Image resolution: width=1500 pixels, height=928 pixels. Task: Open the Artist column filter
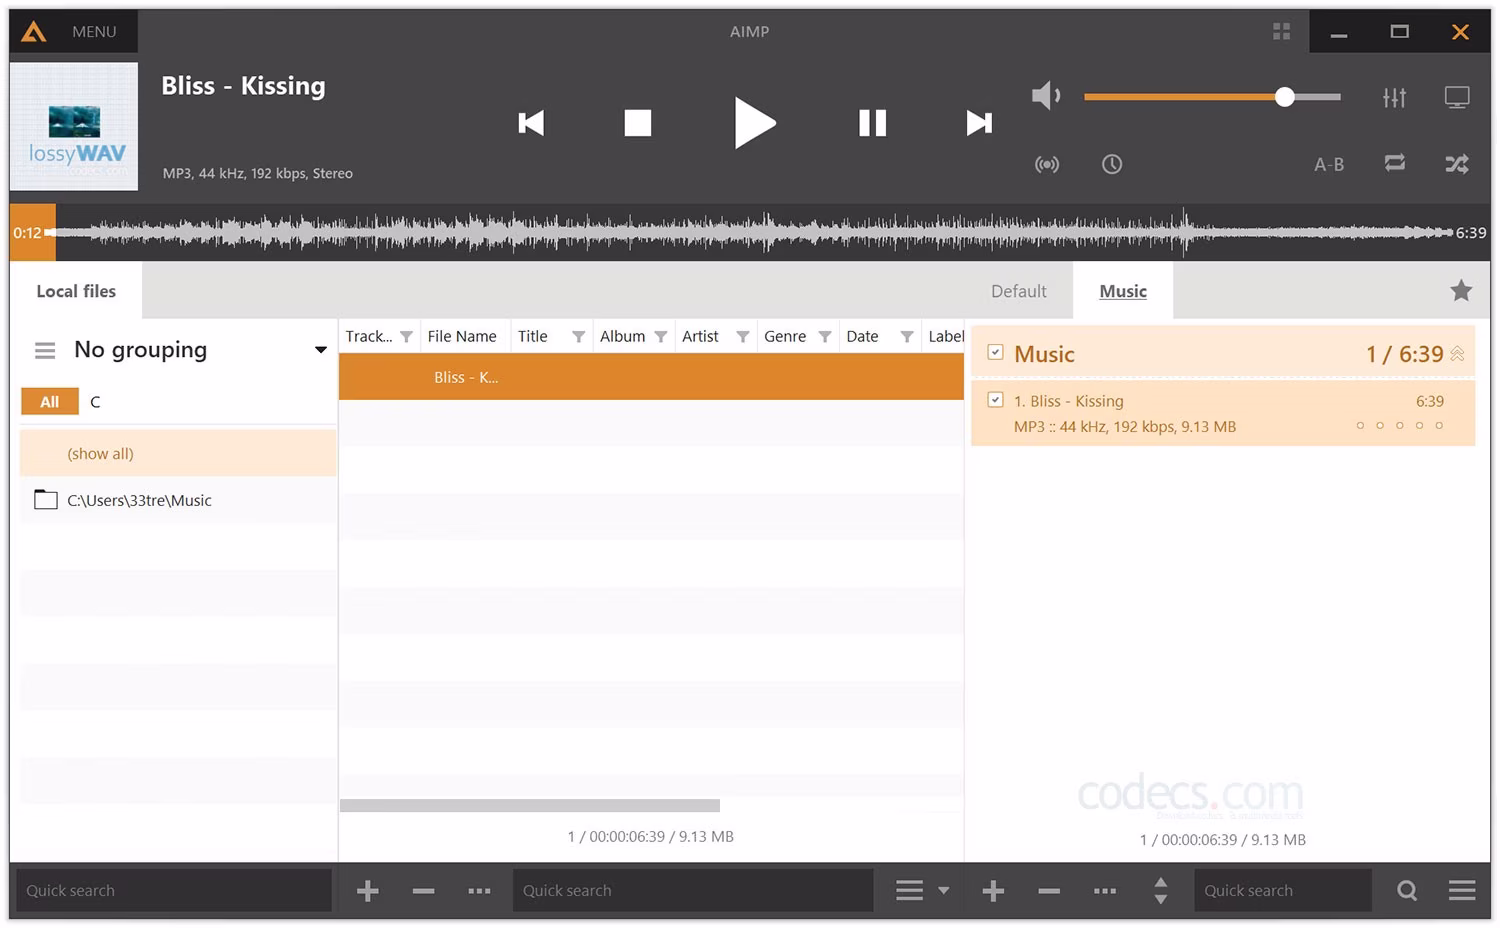tap(742, 337)
